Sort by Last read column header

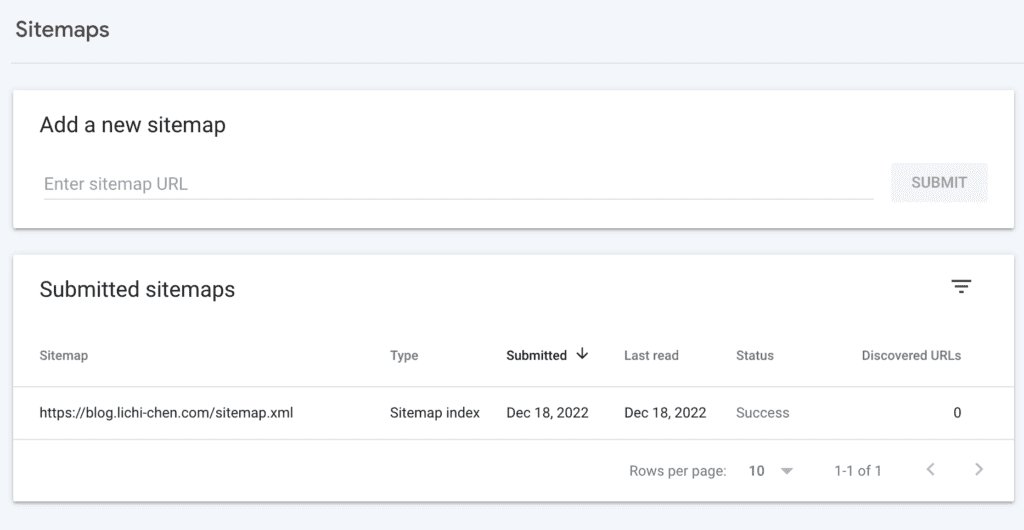point(651,356)
